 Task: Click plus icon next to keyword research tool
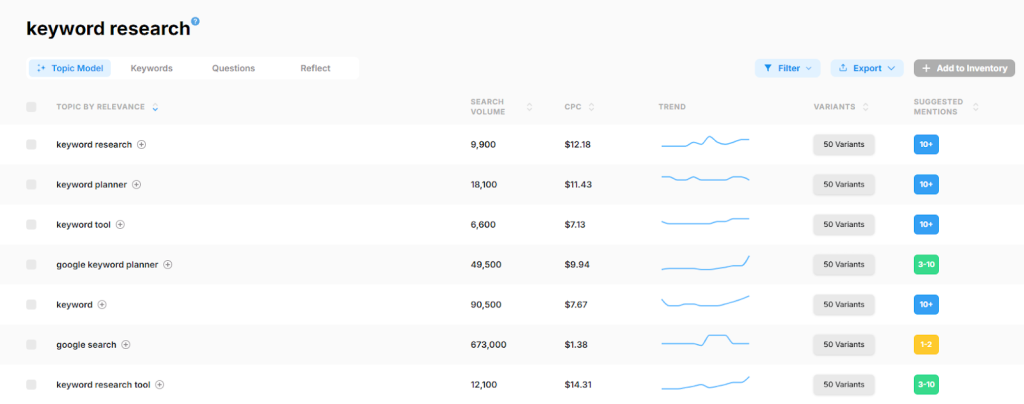pos(160,384)
